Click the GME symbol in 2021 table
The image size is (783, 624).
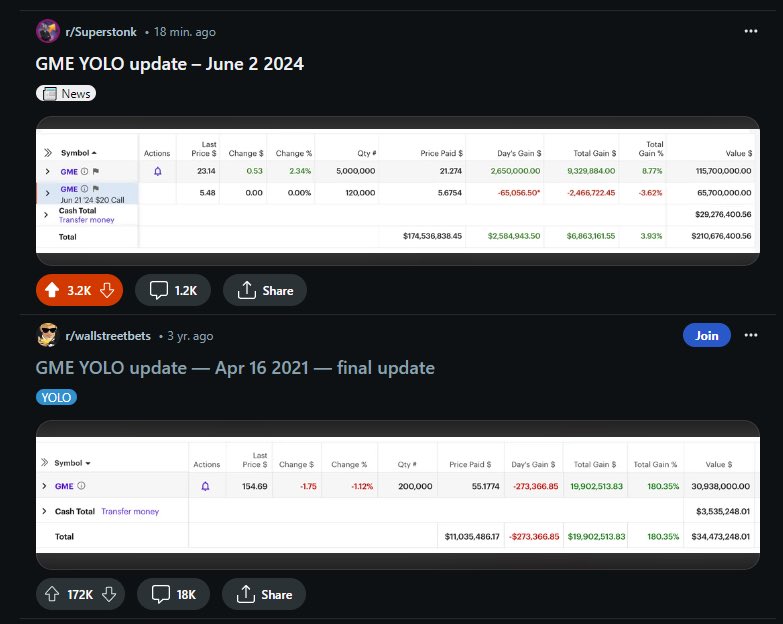tap(64, 486)
